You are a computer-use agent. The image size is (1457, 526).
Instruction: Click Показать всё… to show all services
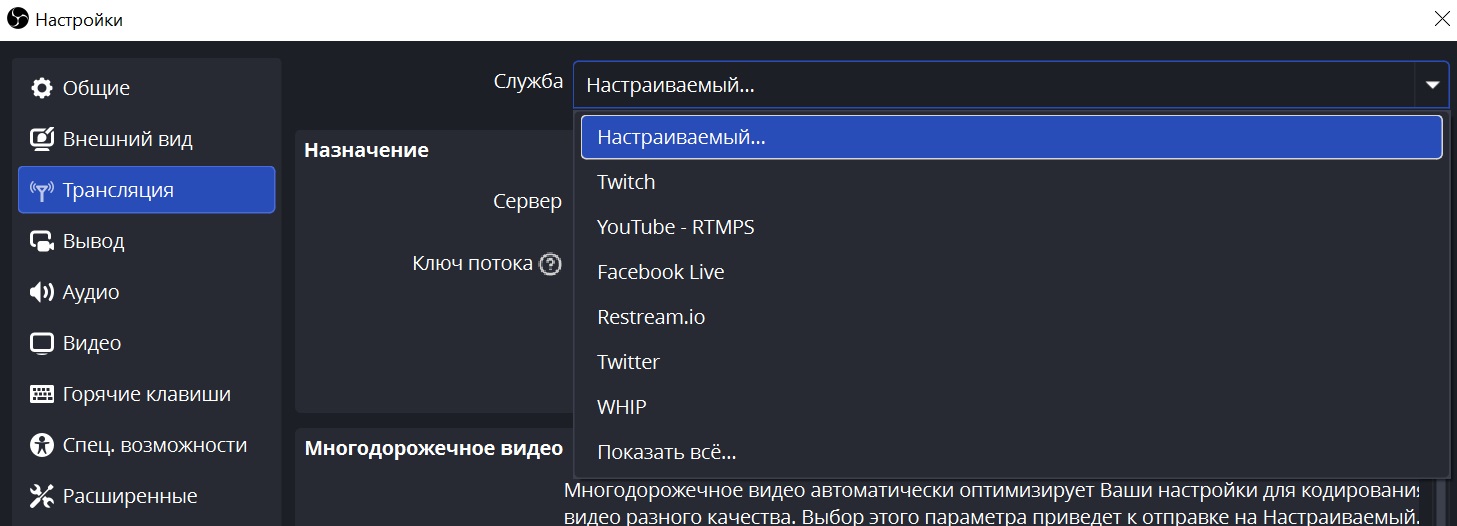click(666, 452)
